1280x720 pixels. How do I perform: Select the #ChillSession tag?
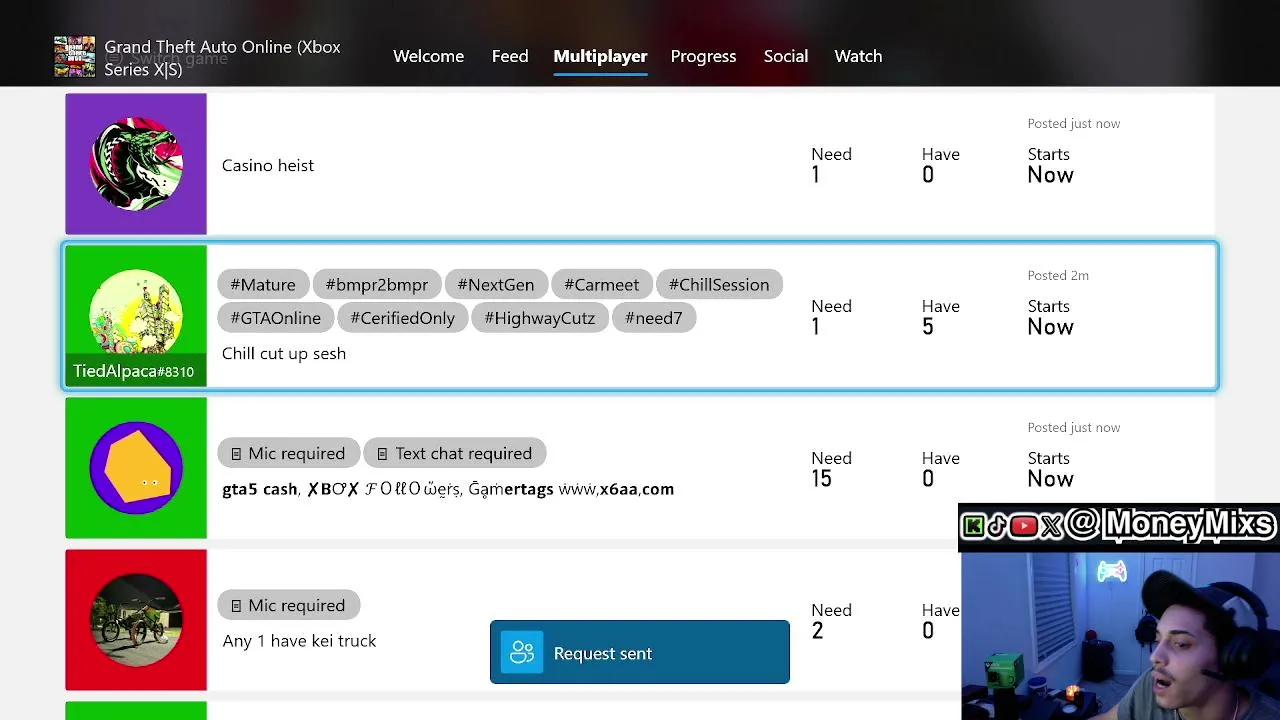point(719,285)
